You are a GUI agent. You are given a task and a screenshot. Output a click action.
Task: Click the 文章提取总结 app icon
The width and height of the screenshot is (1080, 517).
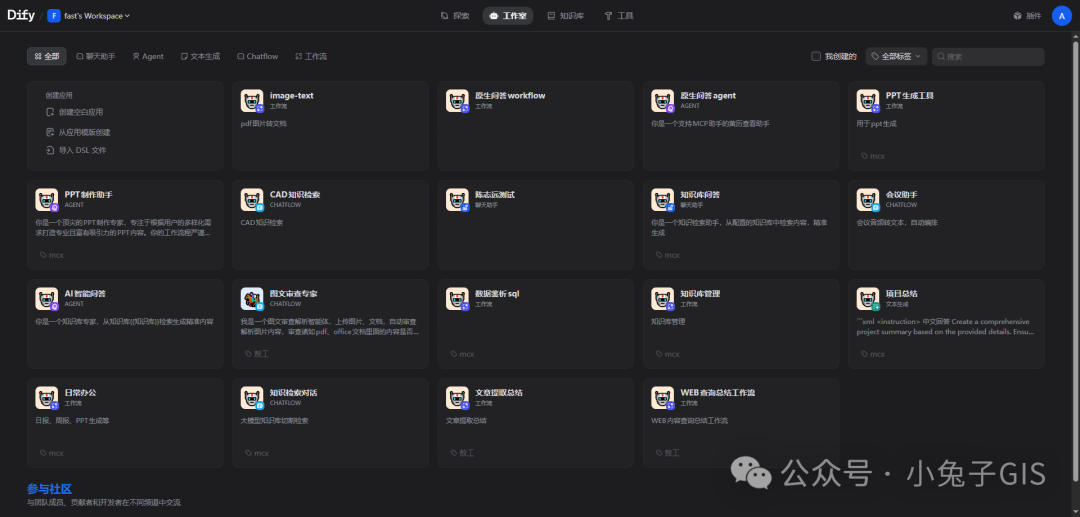point(457,398)
